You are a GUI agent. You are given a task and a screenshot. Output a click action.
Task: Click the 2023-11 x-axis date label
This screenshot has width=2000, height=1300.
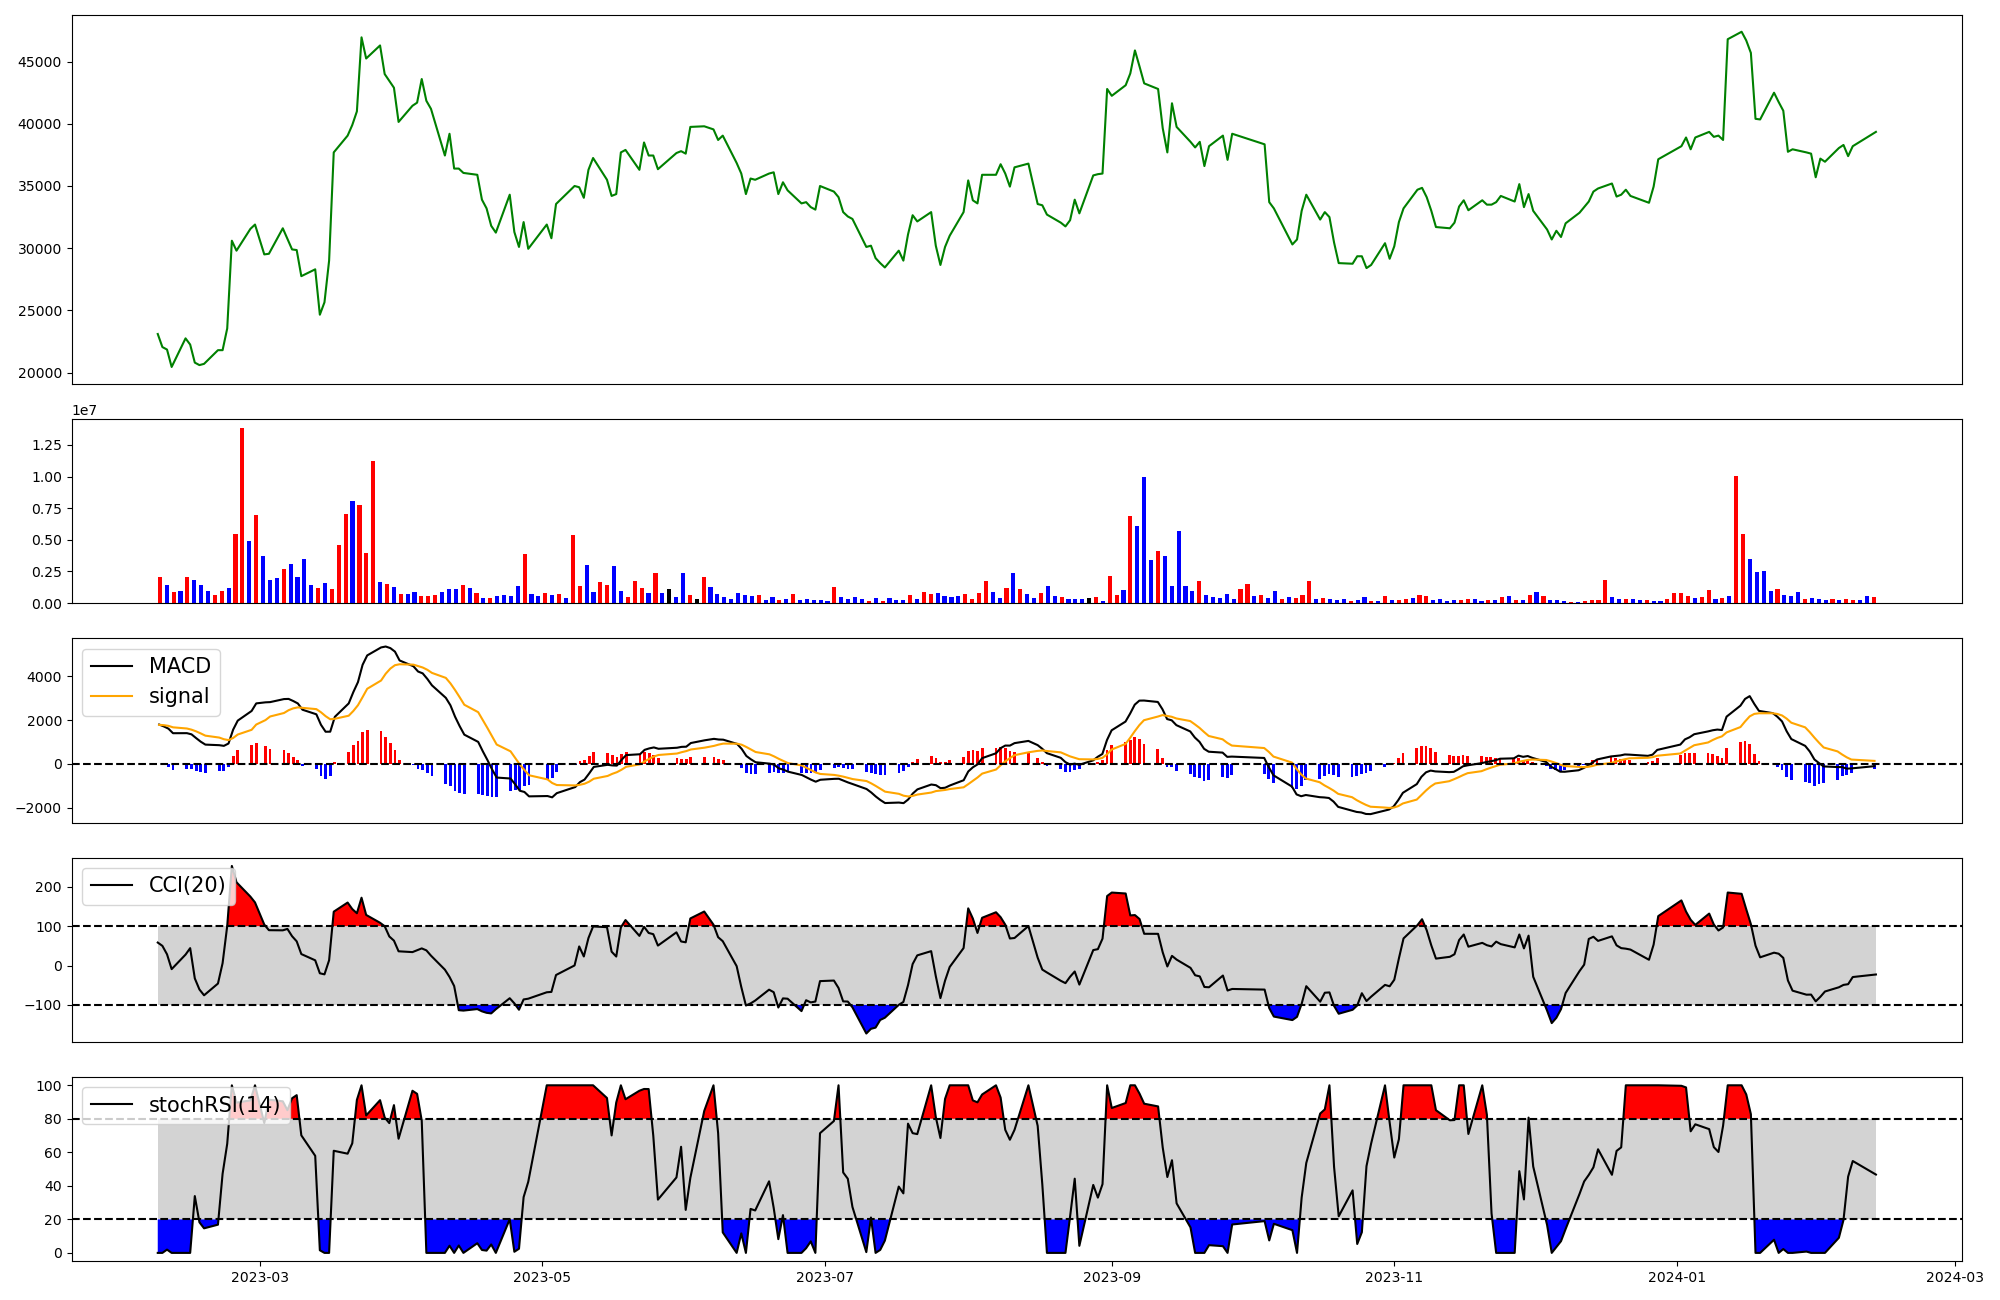click(x=1394, y=1277)
